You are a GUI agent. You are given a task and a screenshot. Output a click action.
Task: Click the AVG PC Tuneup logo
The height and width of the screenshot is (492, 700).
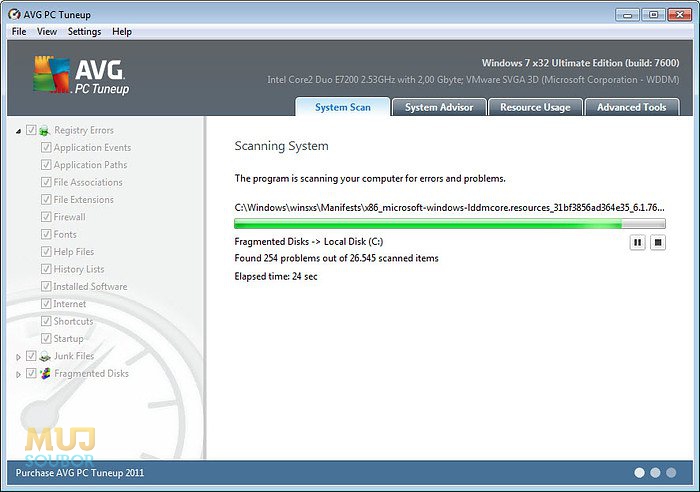(81, 75)
